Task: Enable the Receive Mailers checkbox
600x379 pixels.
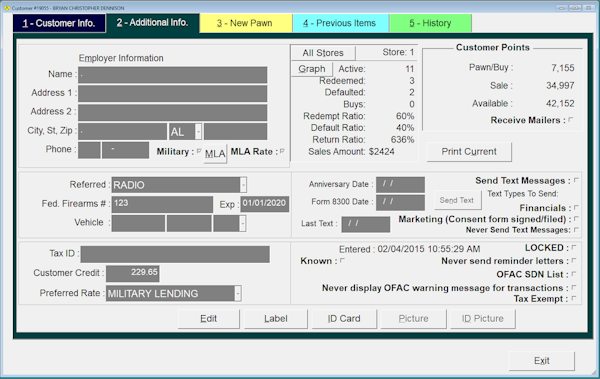Action: click(x=571, y=120)
